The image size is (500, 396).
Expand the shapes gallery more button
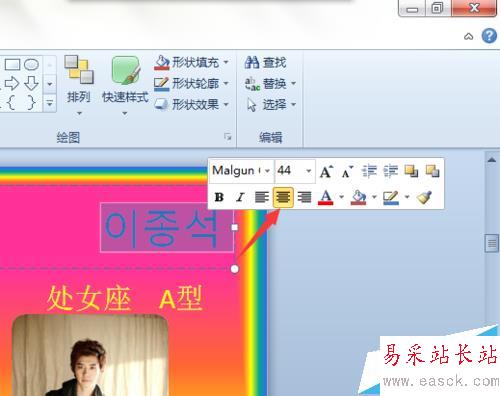pos(50,103)
